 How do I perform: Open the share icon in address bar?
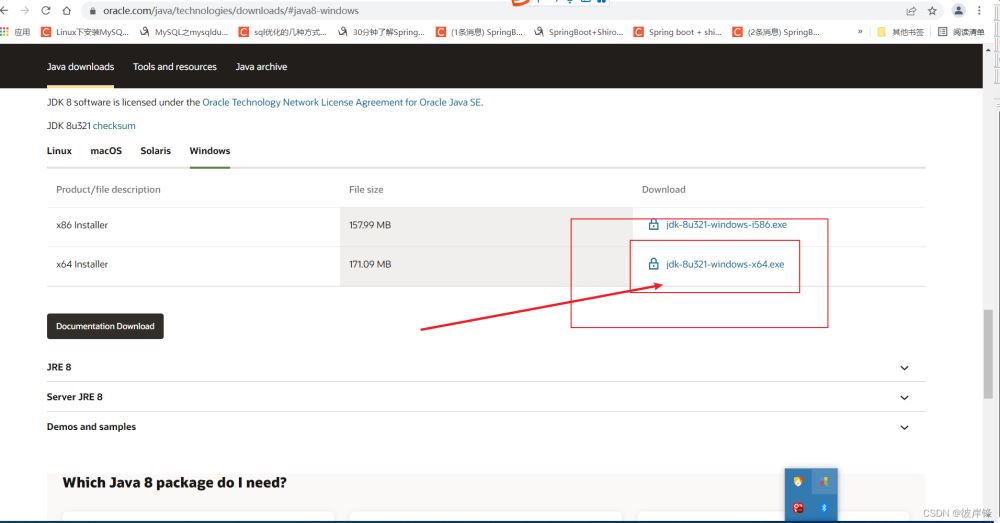pyautogui.click(x=911, y=11)
